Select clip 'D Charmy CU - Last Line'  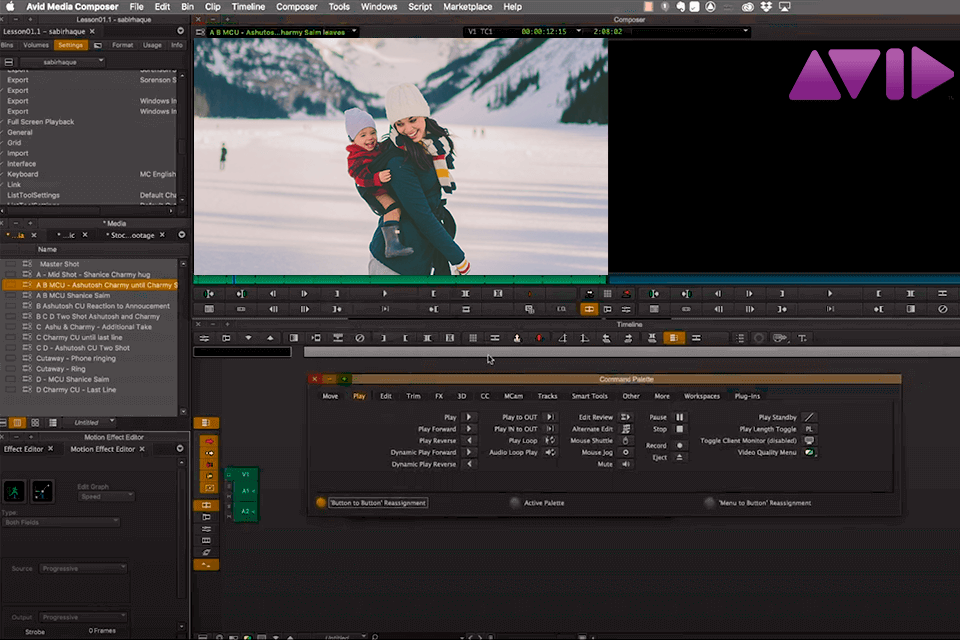[91, 390]
